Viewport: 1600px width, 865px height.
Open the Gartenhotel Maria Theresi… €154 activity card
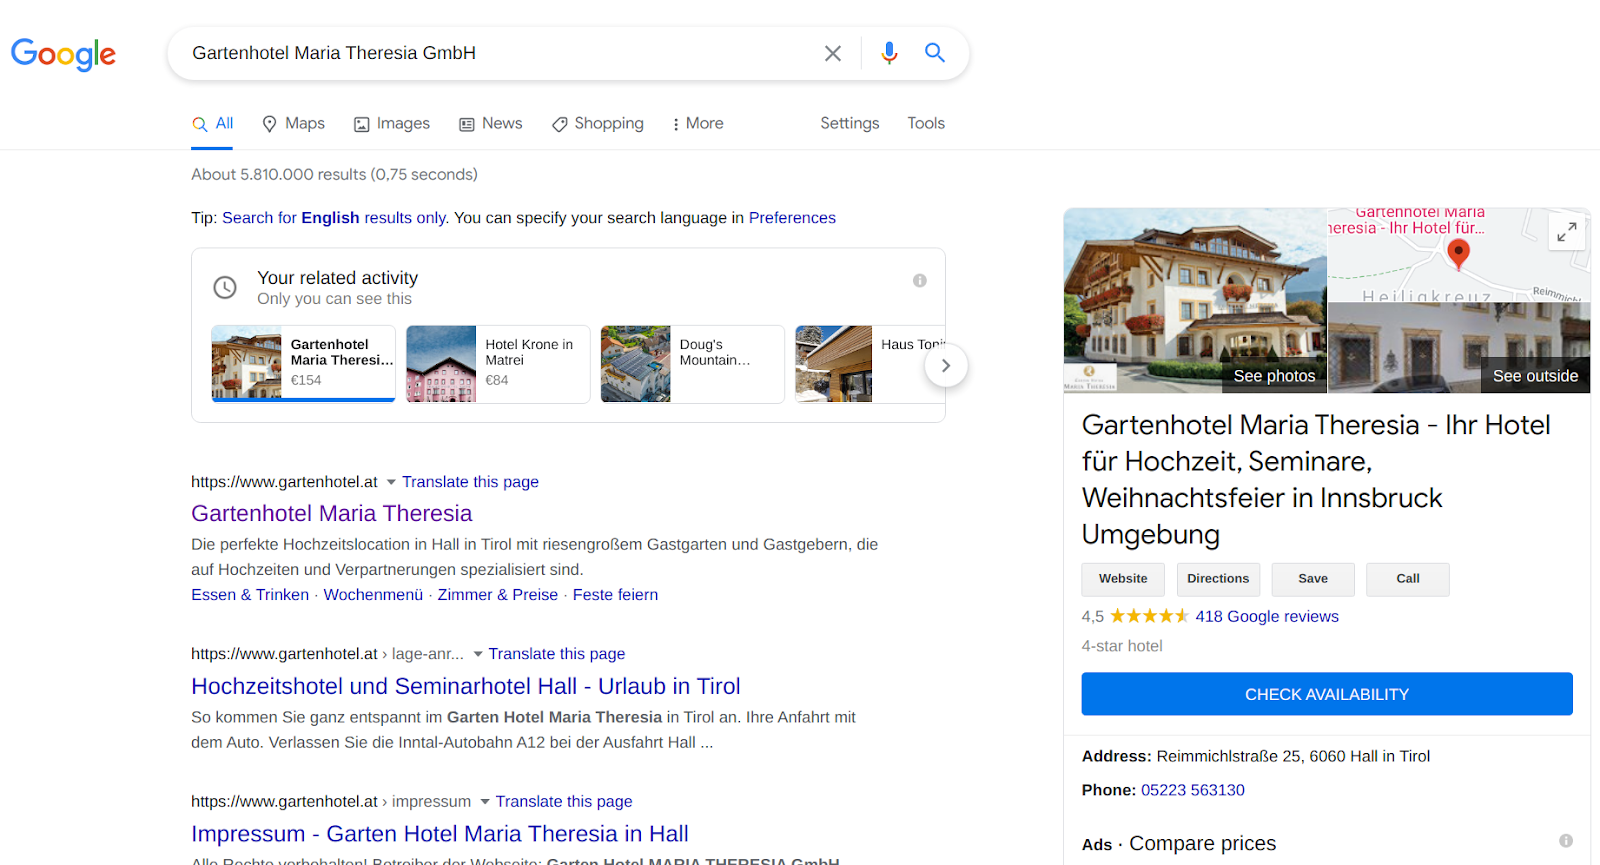pyautogui.click(x=304, y=364)
